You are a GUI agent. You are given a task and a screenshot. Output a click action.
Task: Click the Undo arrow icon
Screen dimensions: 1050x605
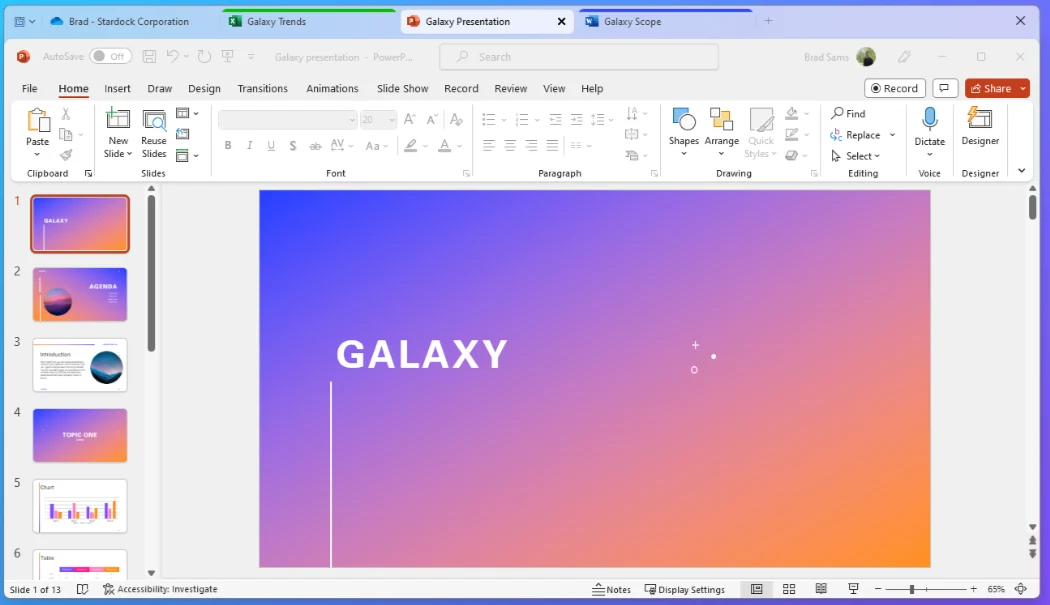(x=173, y=57)
